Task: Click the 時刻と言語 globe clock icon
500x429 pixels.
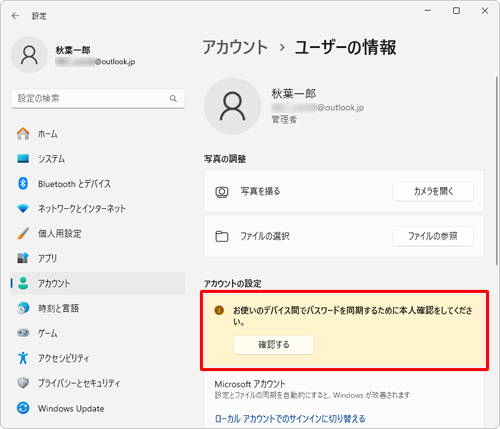Action: 23,308
